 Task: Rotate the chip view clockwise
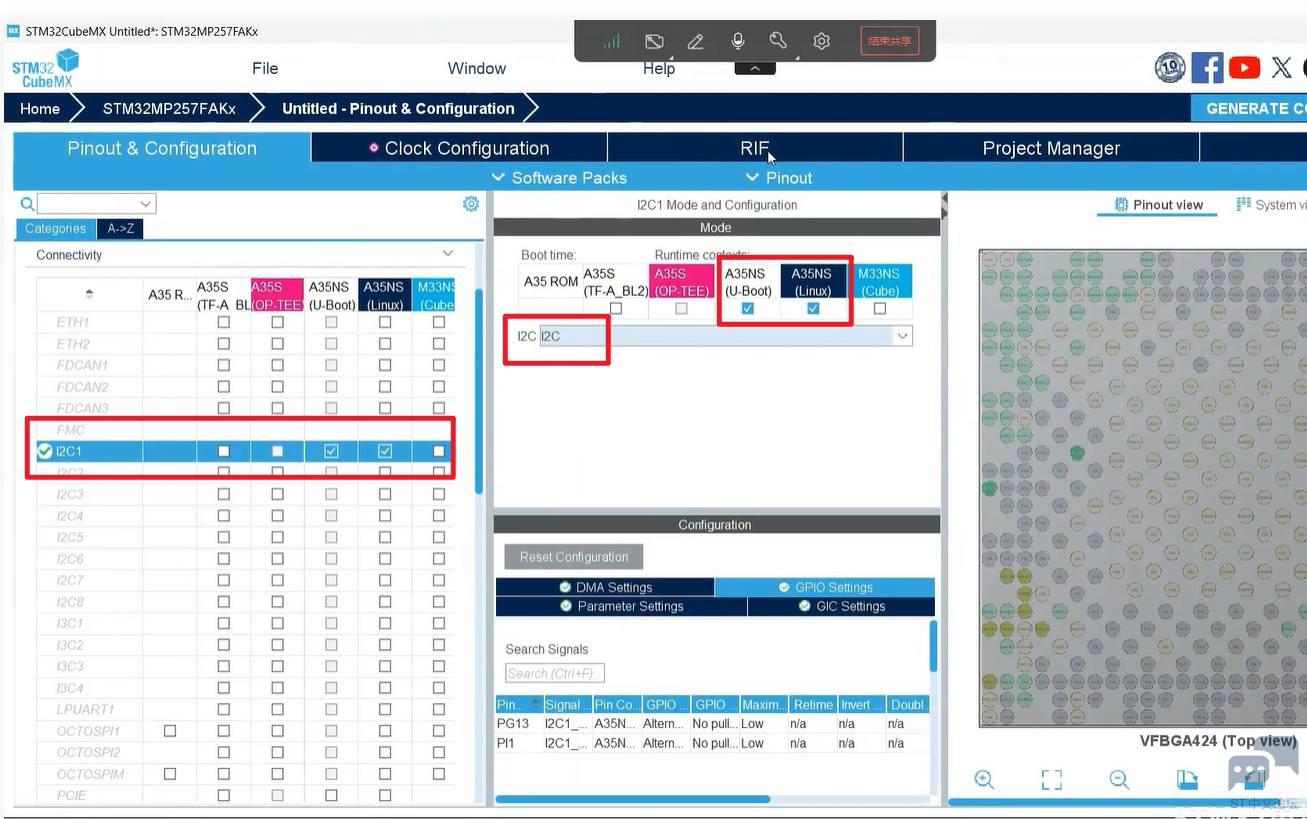pos(1187,780)
